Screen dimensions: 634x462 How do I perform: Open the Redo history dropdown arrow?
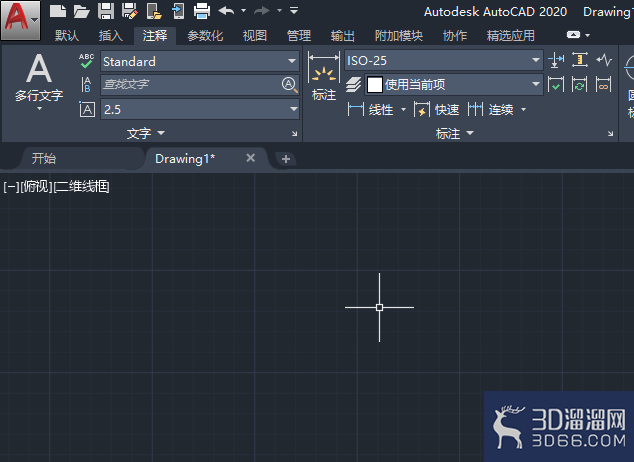coord(279,11)
